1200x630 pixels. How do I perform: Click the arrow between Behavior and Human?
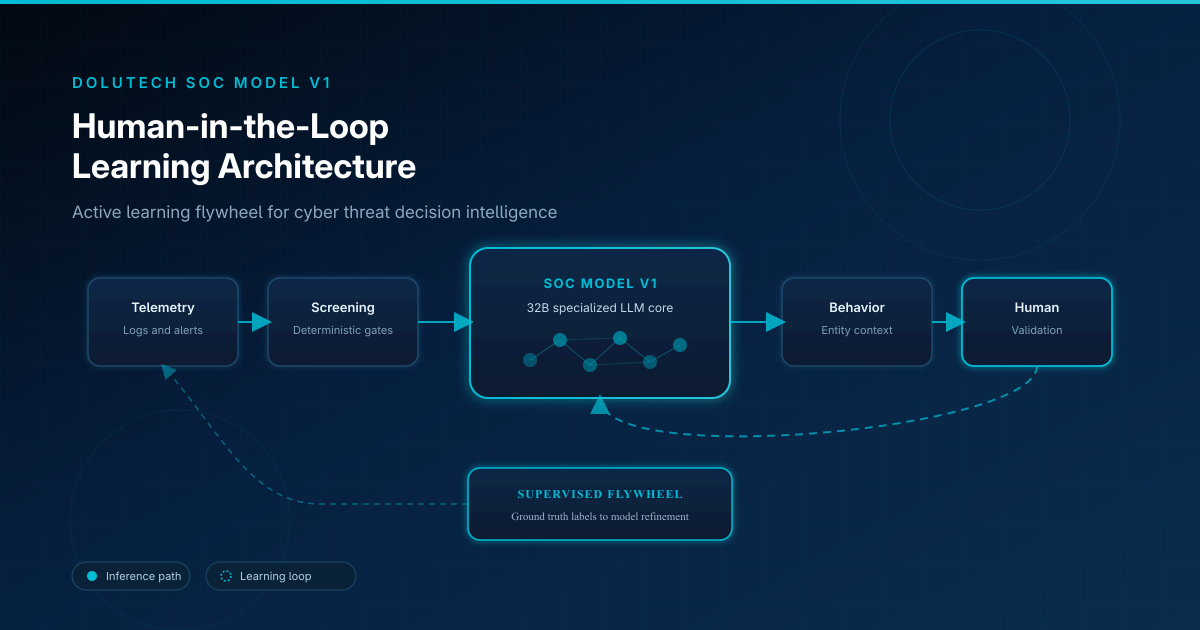pyautogui.click(x=949, y=322)
